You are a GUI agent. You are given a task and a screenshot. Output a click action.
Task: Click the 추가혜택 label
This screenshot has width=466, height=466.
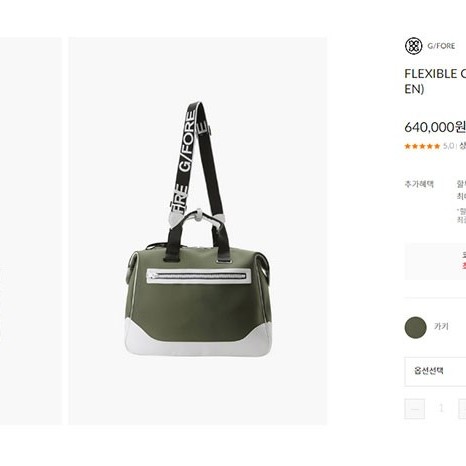point(419,184)
